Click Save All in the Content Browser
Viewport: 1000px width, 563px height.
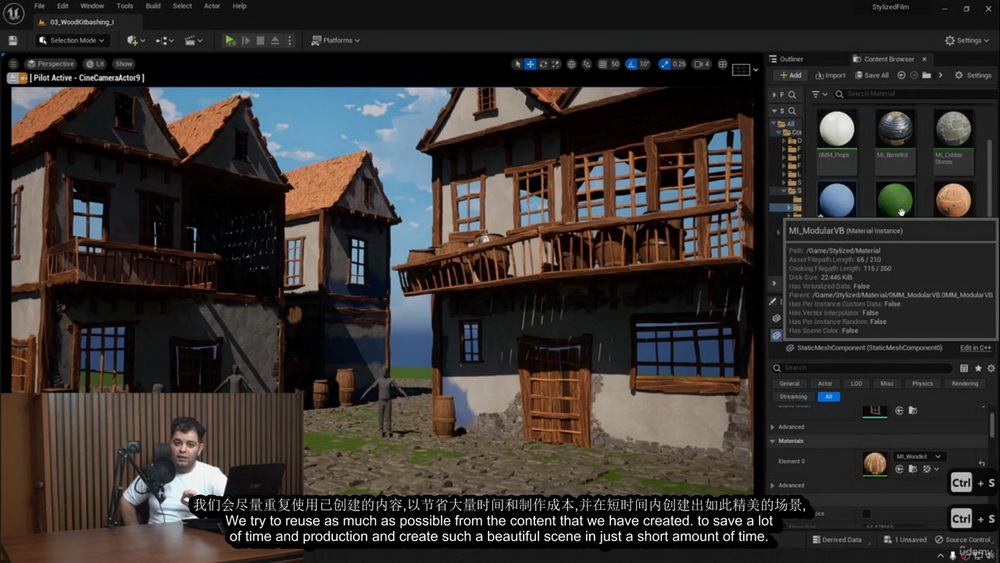coord(872,75)
